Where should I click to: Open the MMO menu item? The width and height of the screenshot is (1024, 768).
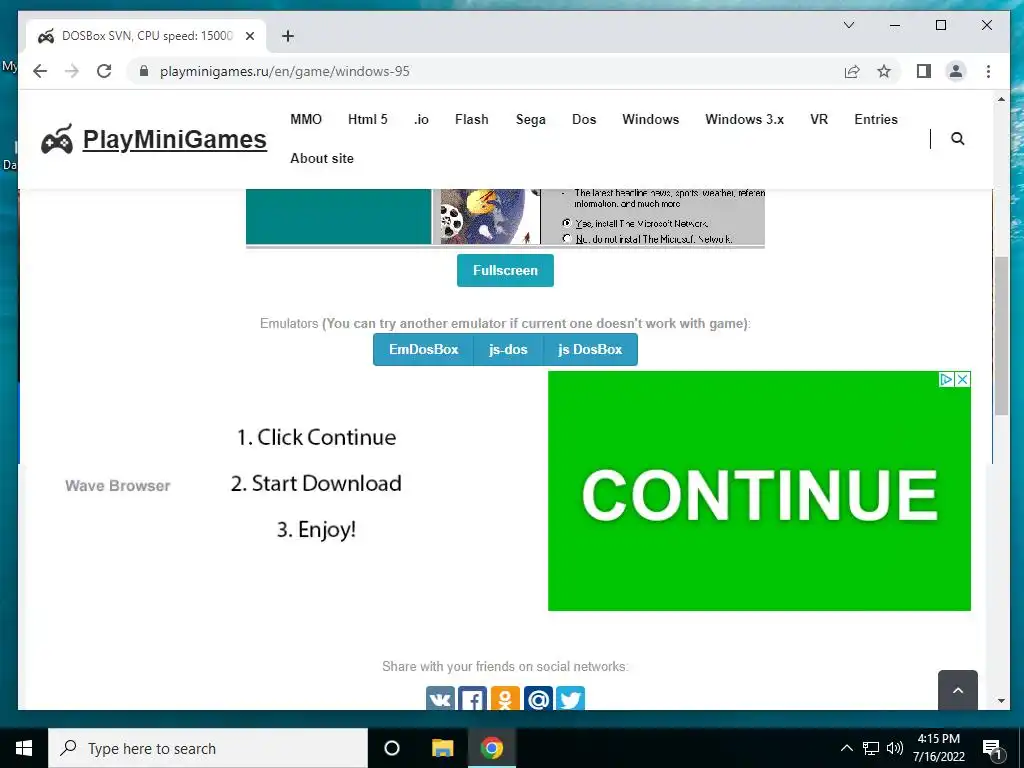click(x=306, y=119)
